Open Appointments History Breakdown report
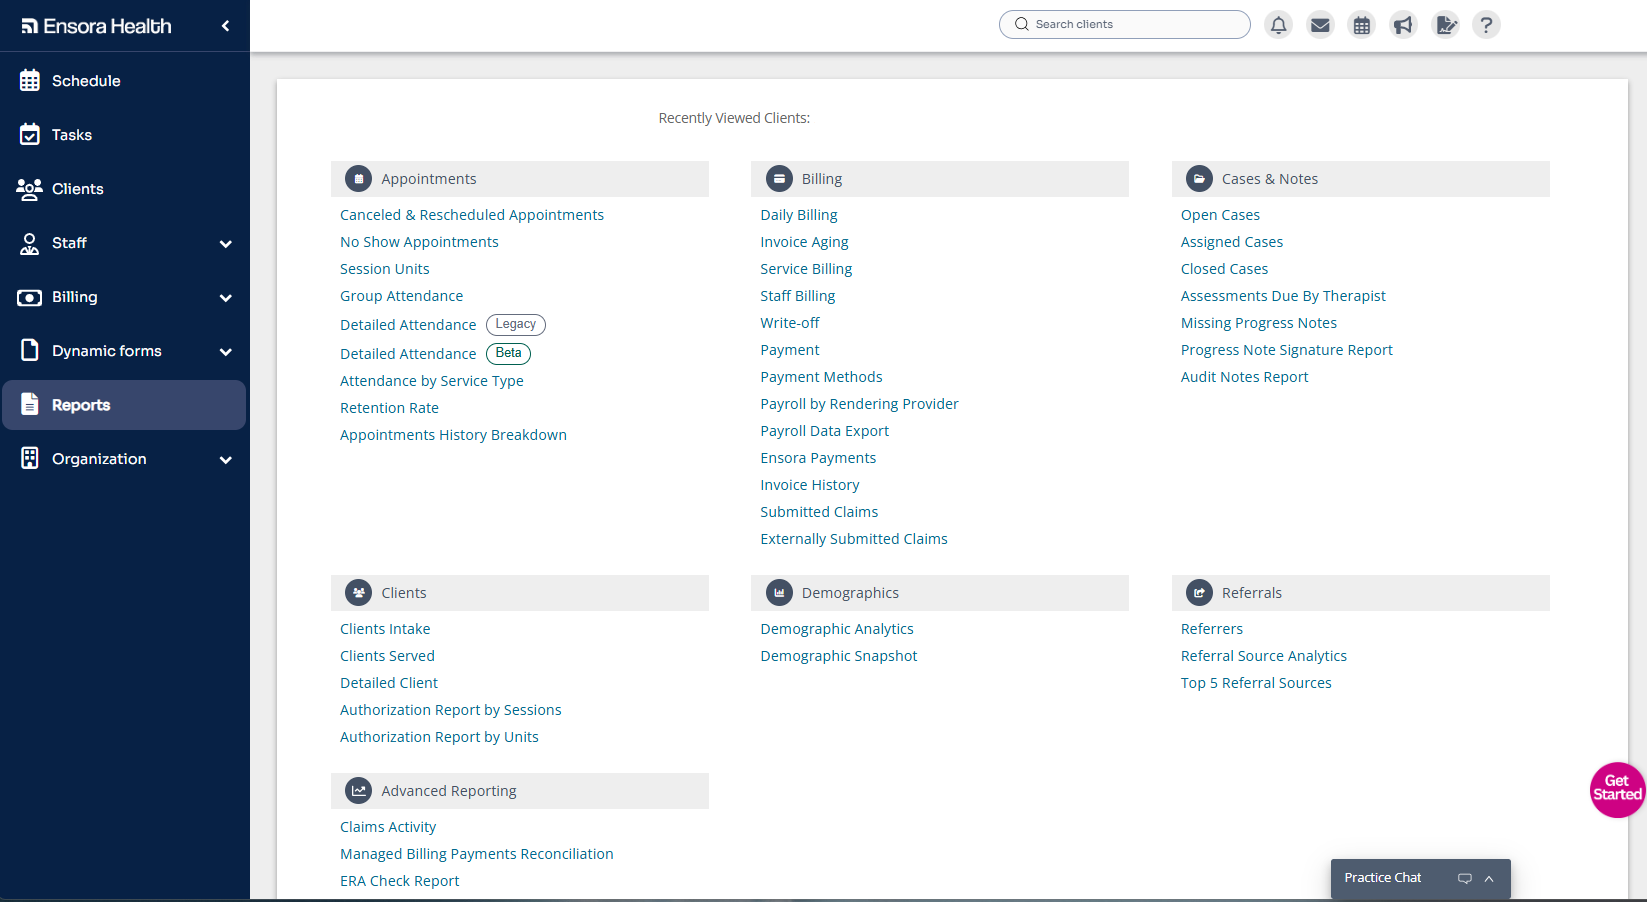 453,435
